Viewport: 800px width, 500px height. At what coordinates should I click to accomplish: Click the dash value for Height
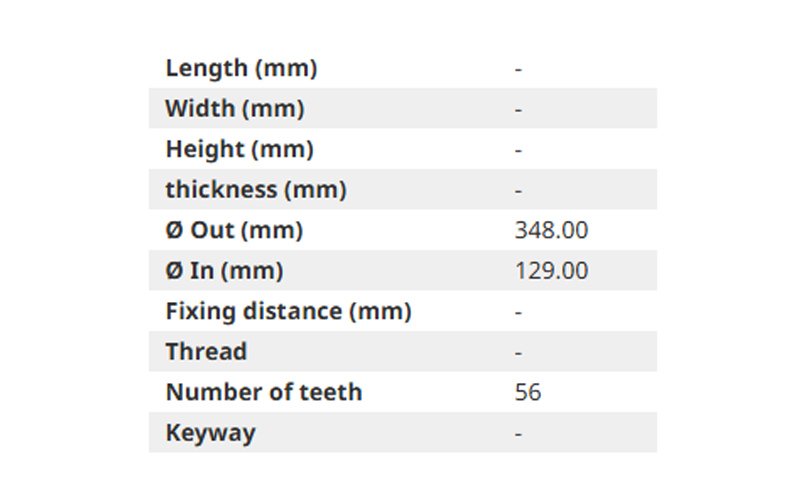click(x=518, y=150)
